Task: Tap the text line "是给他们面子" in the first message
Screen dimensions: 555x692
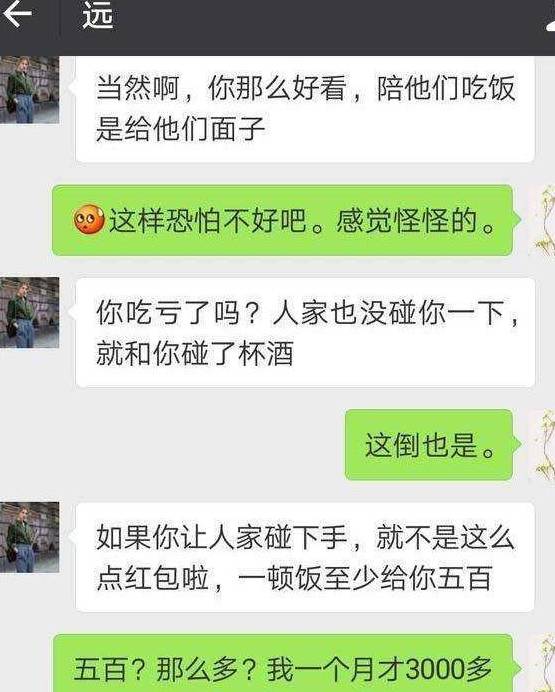Action: coord(181,129)
